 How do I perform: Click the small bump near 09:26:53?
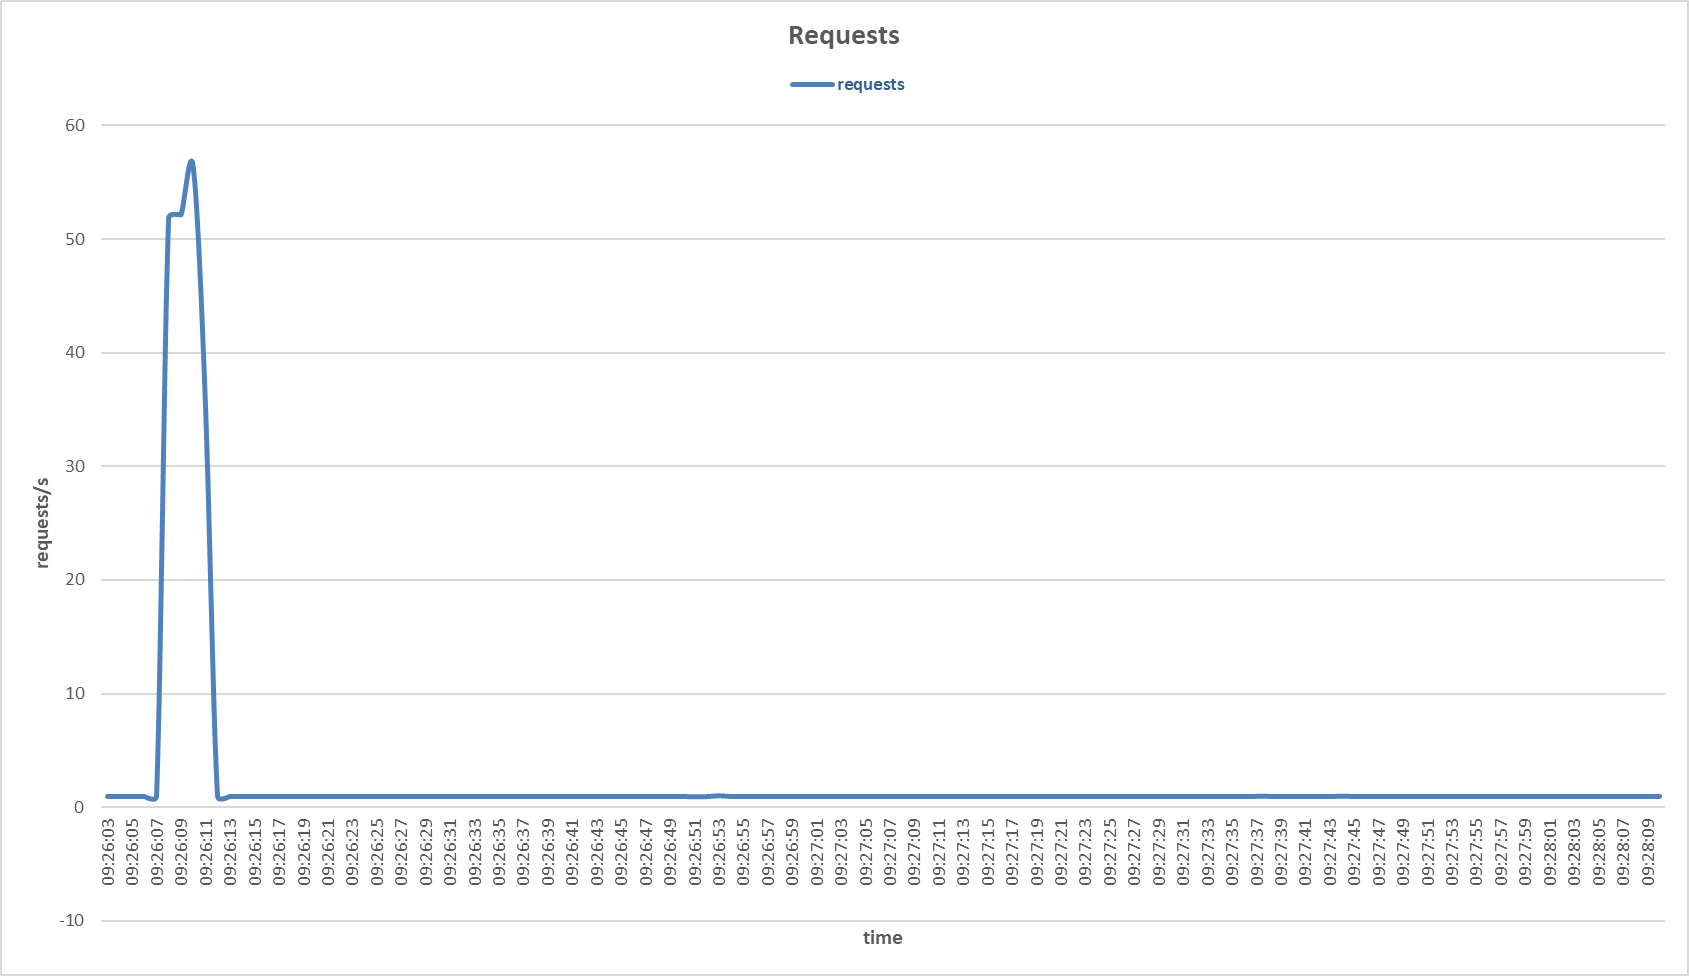pos(718,793)
